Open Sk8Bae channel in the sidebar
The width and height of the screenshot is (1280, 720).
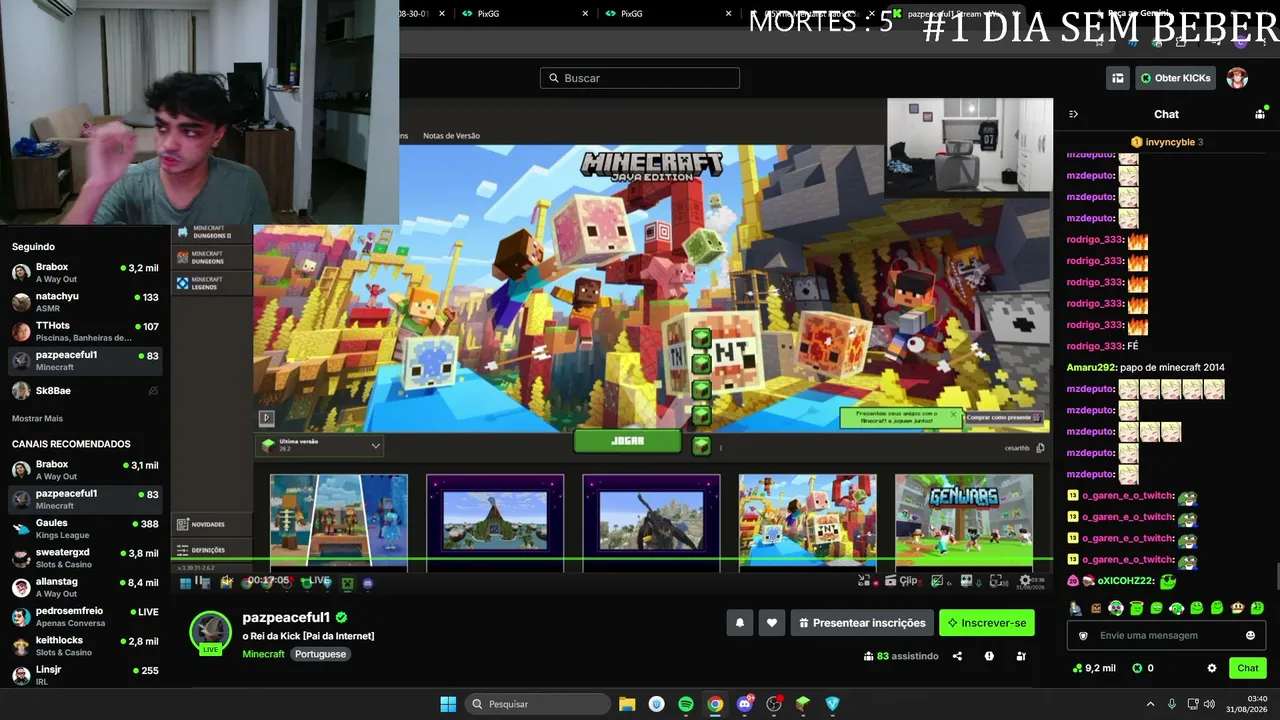tap(85, 391)
